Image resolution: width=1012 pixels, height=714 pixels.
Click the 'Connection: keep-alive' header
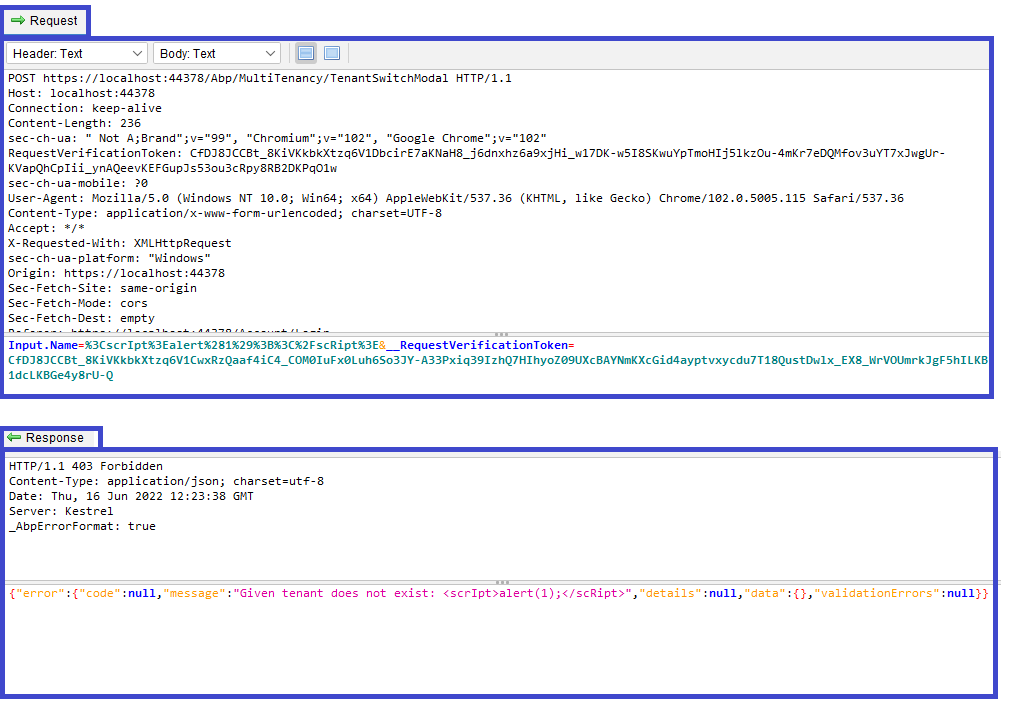click(85, 108)
